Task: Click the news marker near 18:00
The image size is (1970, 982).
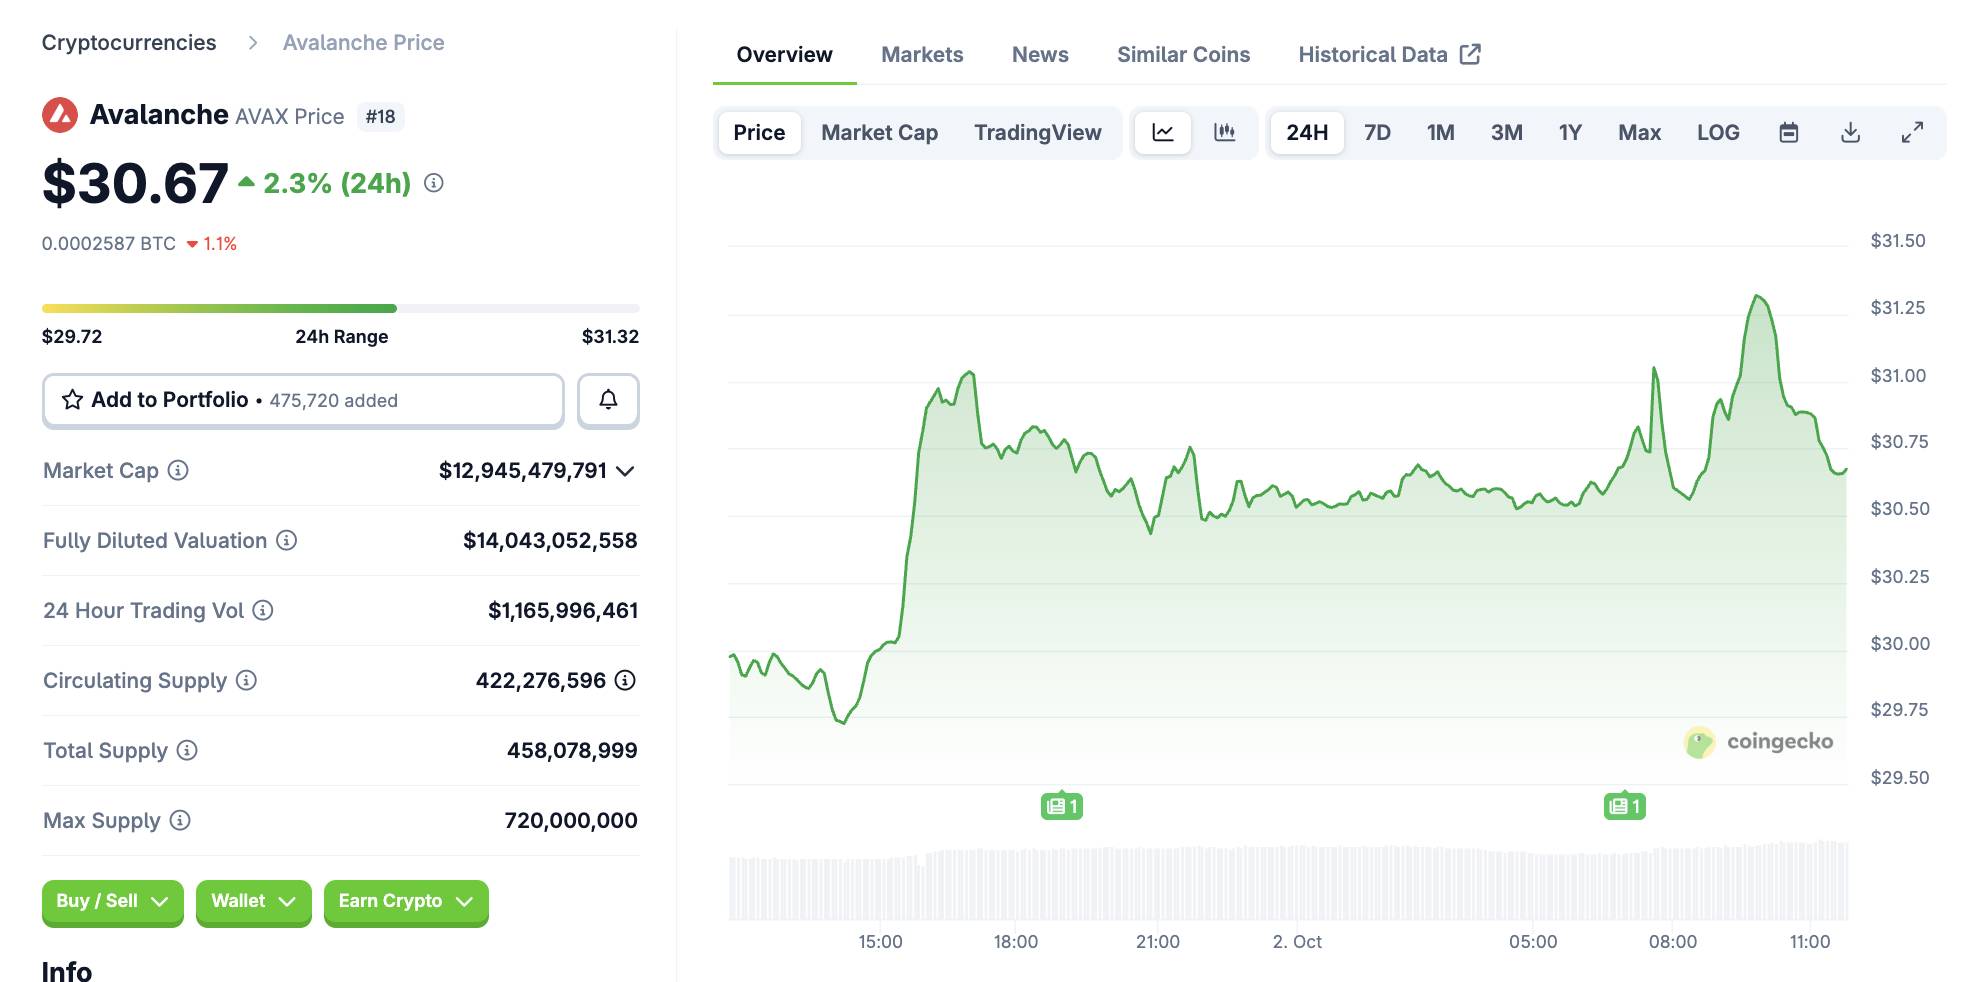Action: [1061, 806]
